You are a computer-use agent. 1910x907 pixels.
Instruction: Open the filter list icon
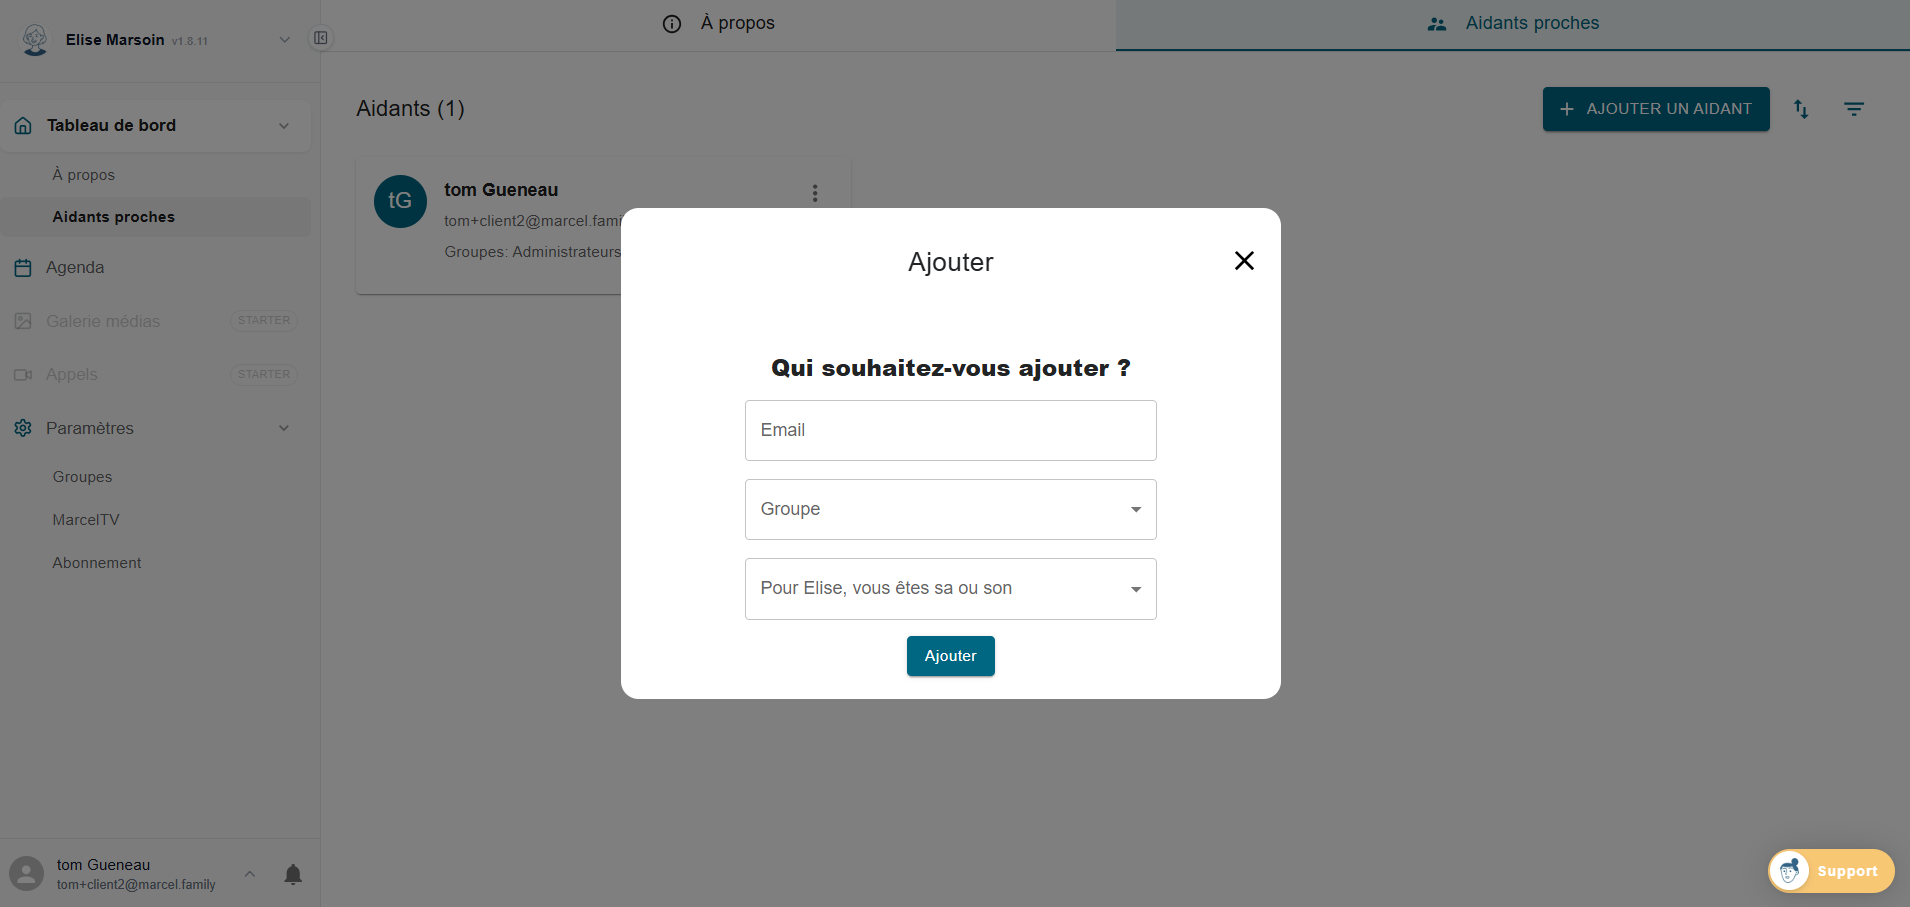[1854, 109]
